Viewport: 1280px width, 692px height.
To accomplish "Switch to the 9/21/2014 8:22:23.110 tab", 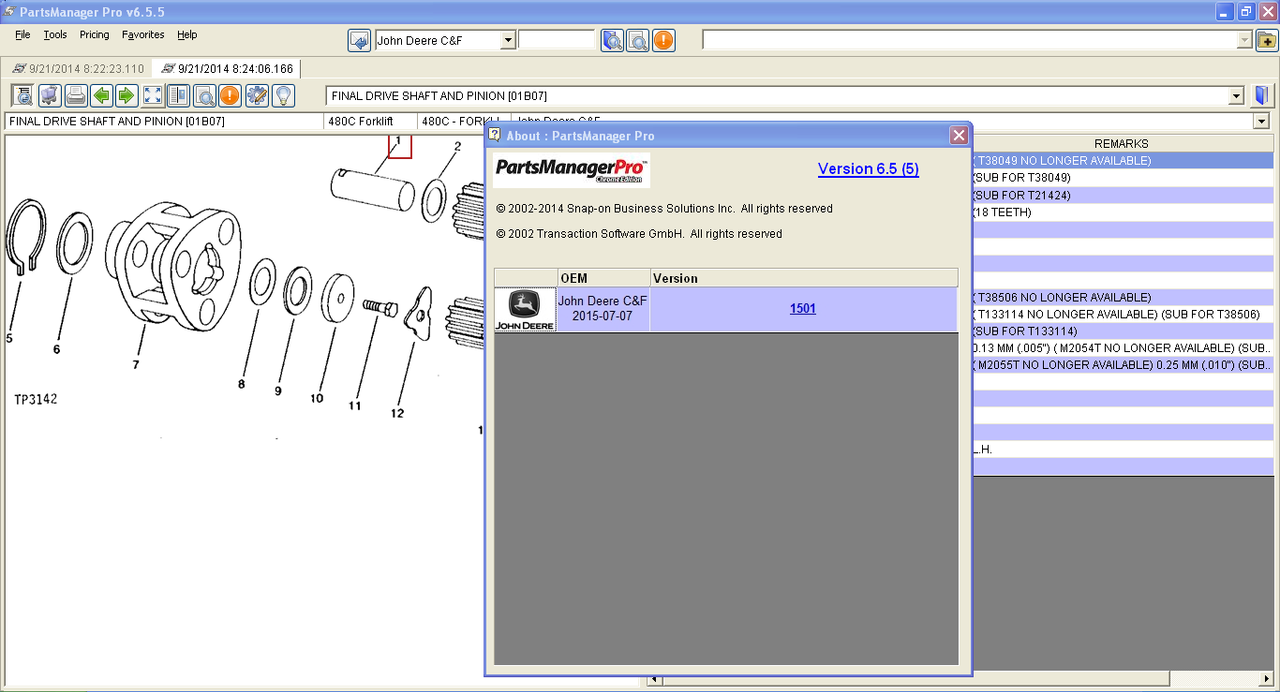I will (x=78, y=69).
